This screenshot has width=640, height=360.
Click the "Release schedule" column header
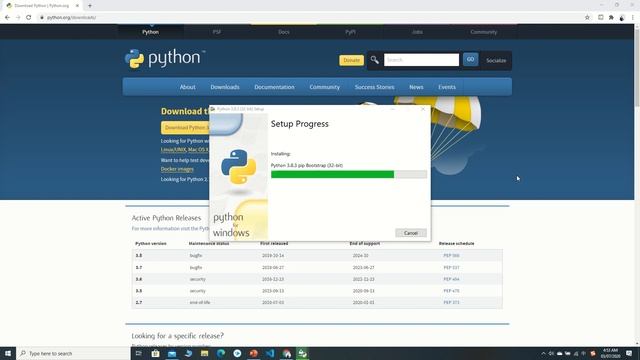click(x=456, y=243)
